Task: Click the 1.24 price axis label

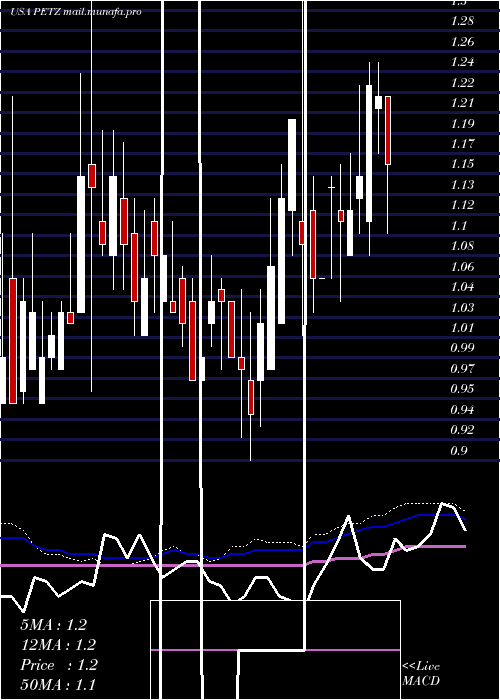Action: 462,62
